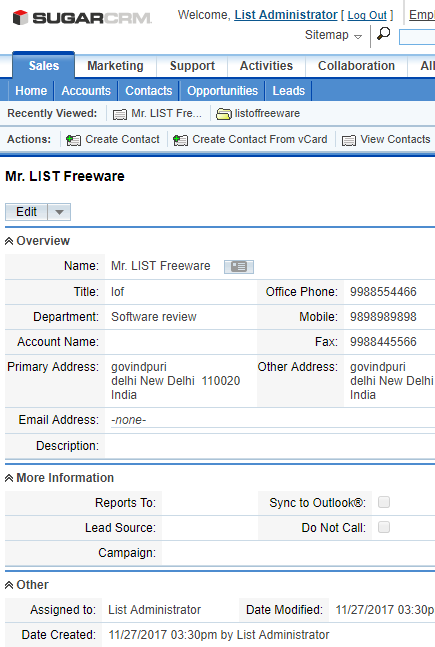Image resolution: width=435 pixels, height=647 pixels.
Task: Click the Mobile number 9898989898
Action: (x=383, y=317)
